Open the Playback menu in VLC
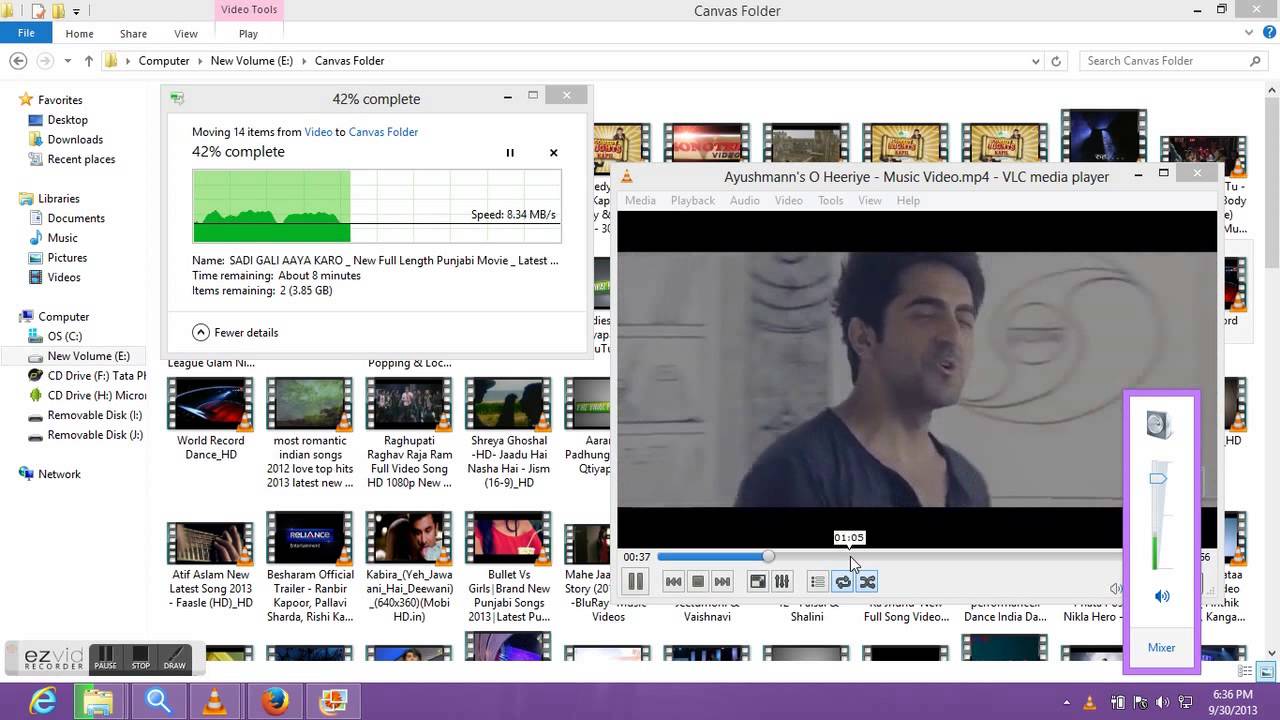The height and width of the screenshot is (720, 1280). (x=692, y=200)
